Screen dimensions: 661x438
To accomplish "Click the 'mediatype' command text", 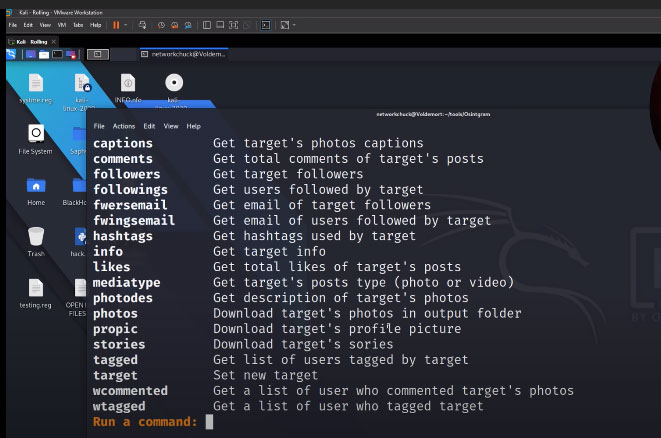I will tap(126, 282).
